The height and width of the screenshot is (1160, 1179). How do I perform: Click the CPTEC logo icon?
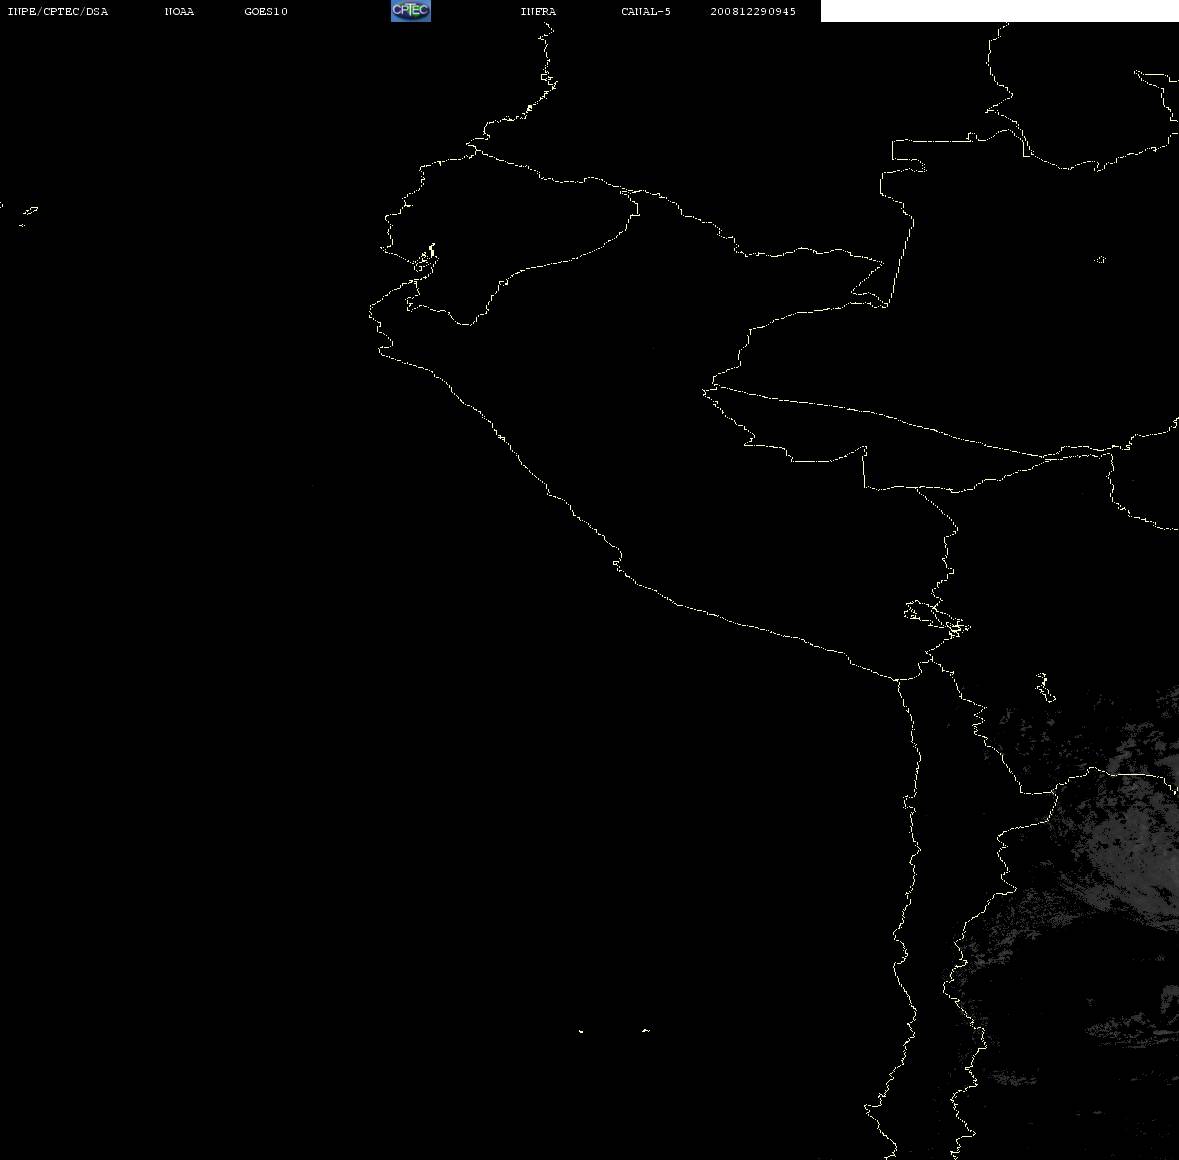coord(411,11)
